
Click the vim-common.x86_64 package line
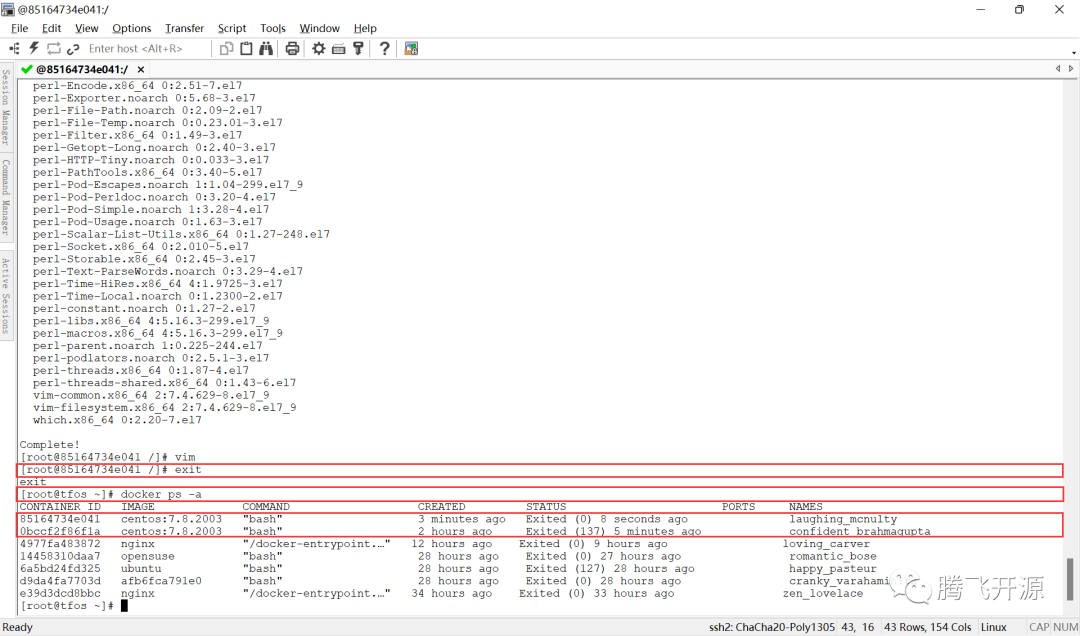[x=151, y=395]
